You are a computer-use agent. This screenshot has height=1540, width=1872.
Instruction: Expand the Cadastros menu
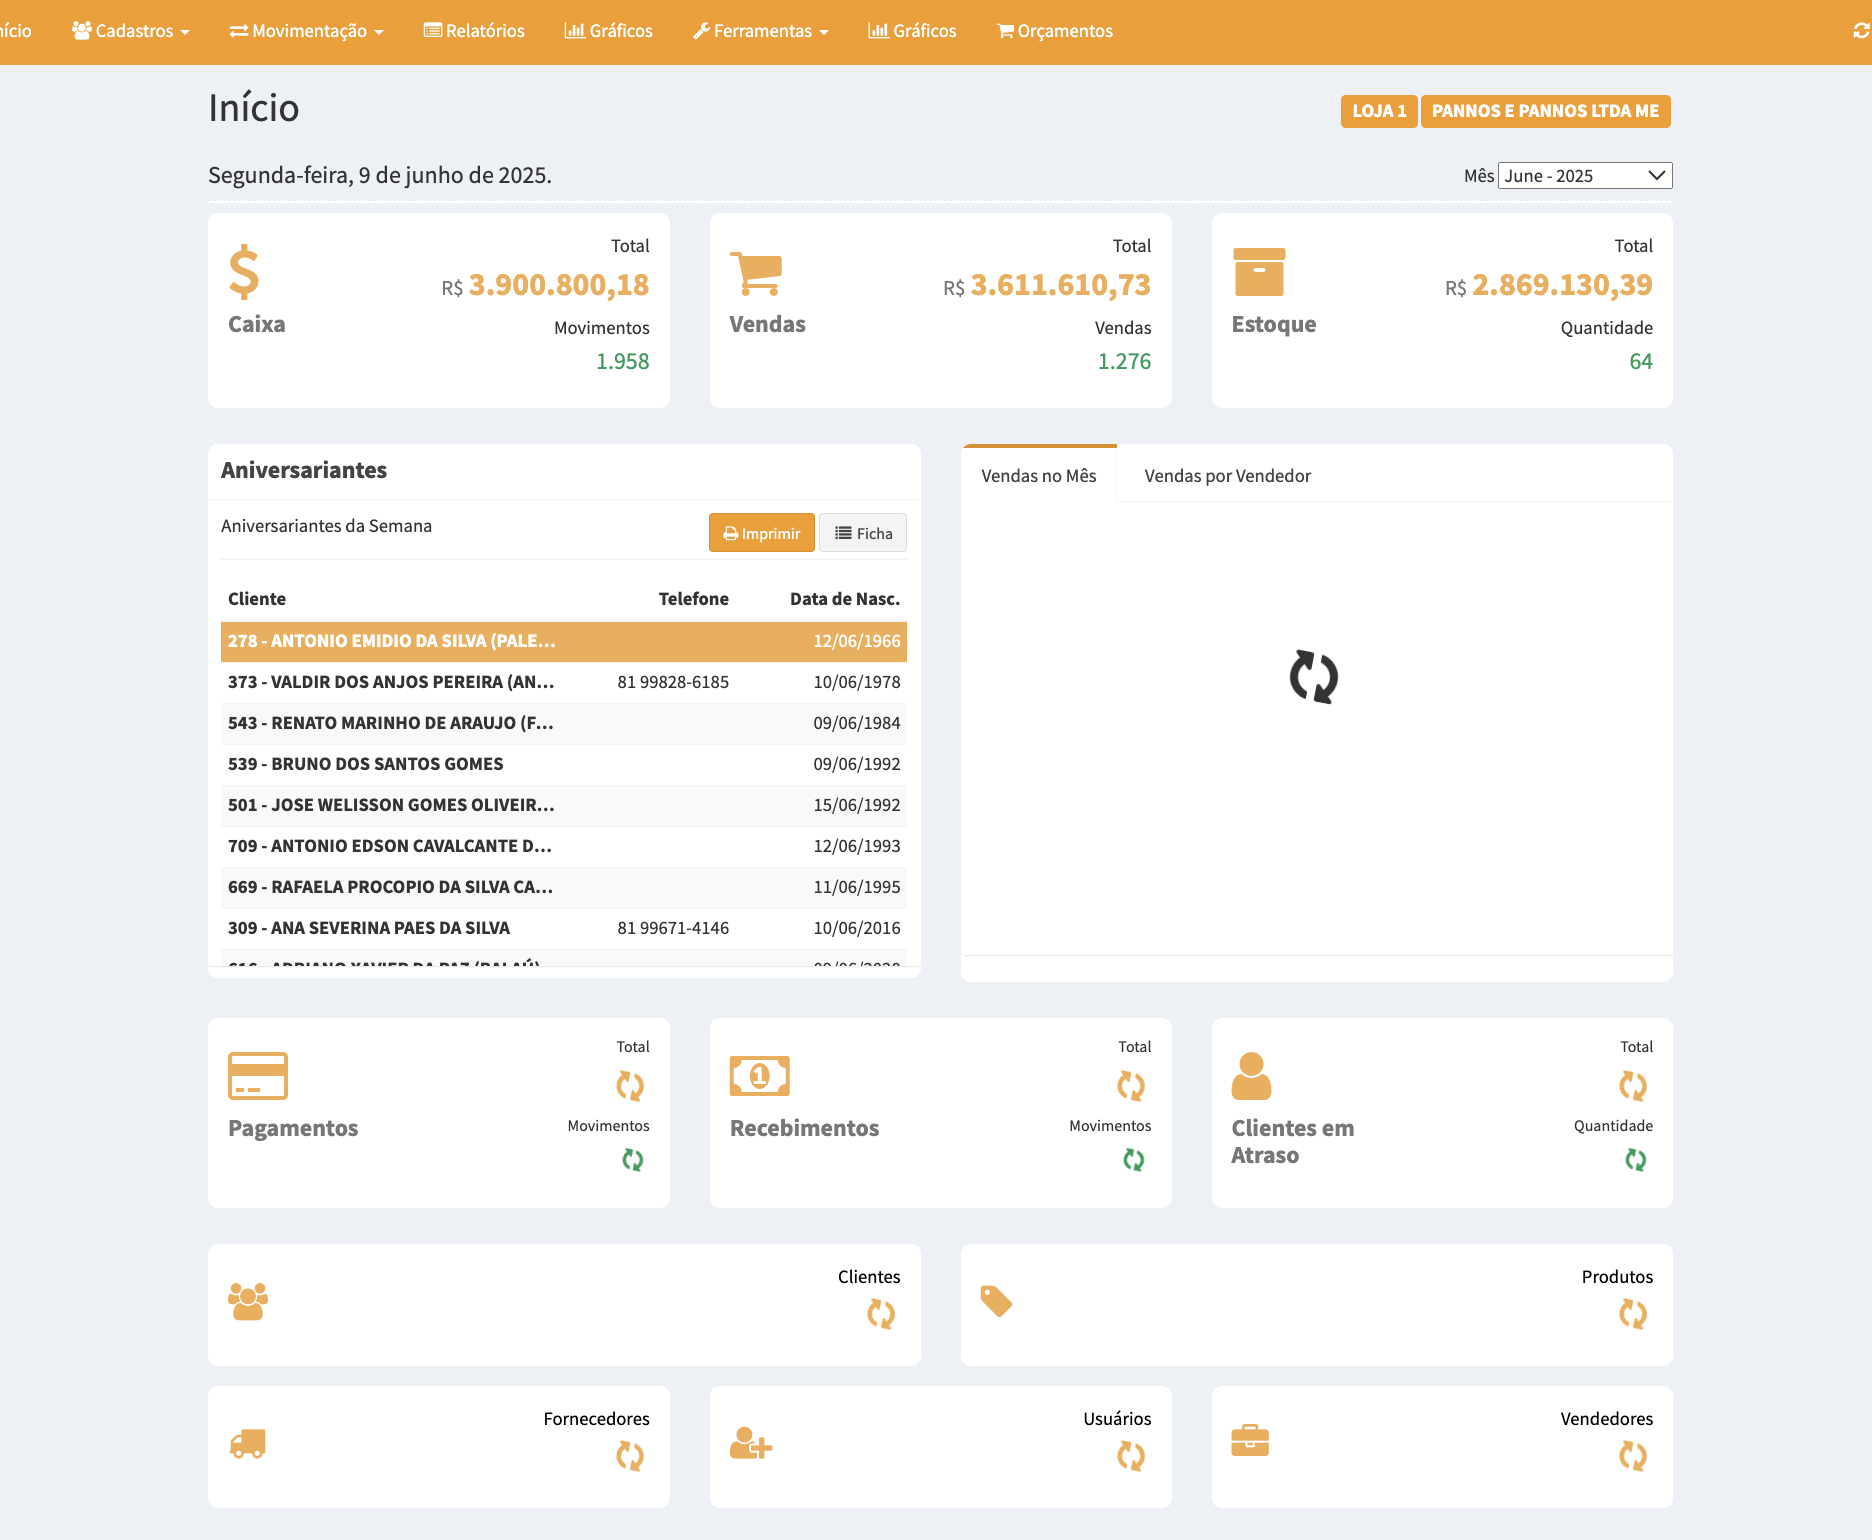pos(131,31)
